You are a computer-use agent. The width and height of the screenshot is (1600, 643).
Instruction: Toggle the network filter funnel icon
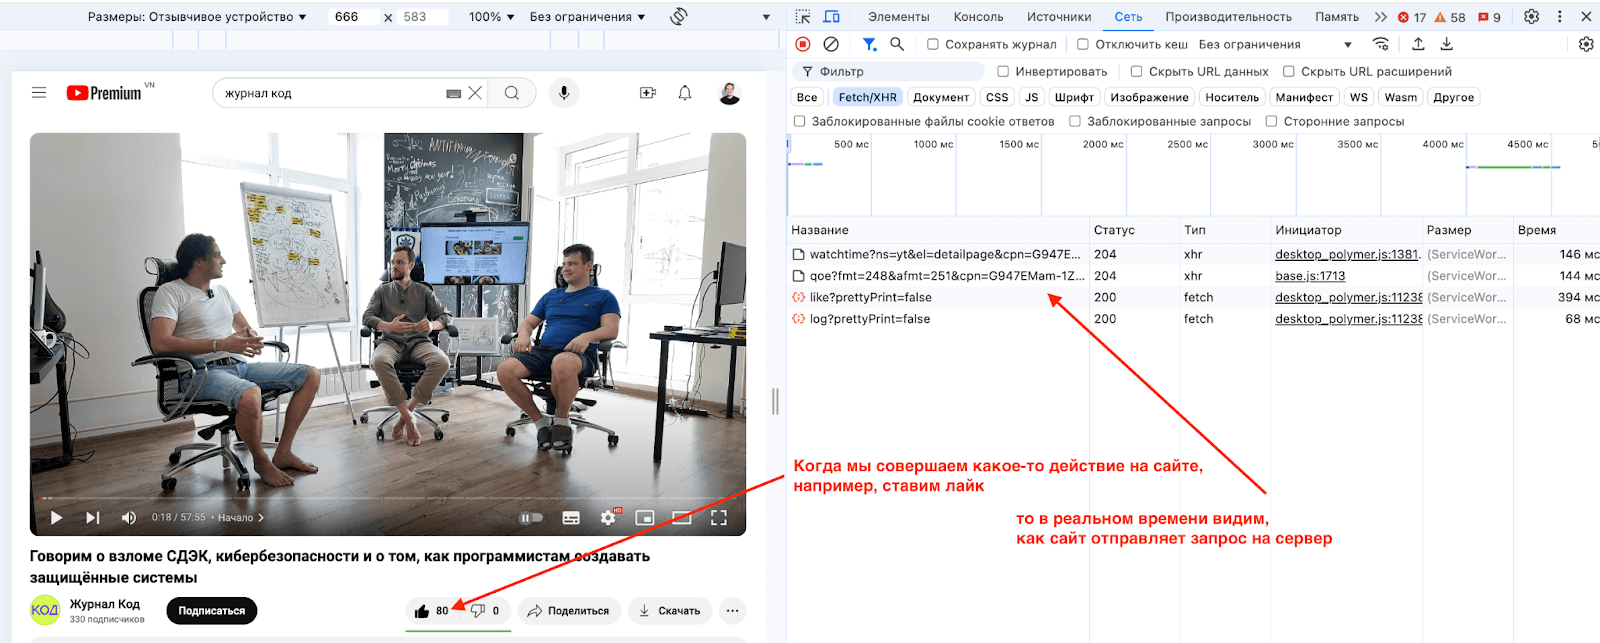point(869,44)
